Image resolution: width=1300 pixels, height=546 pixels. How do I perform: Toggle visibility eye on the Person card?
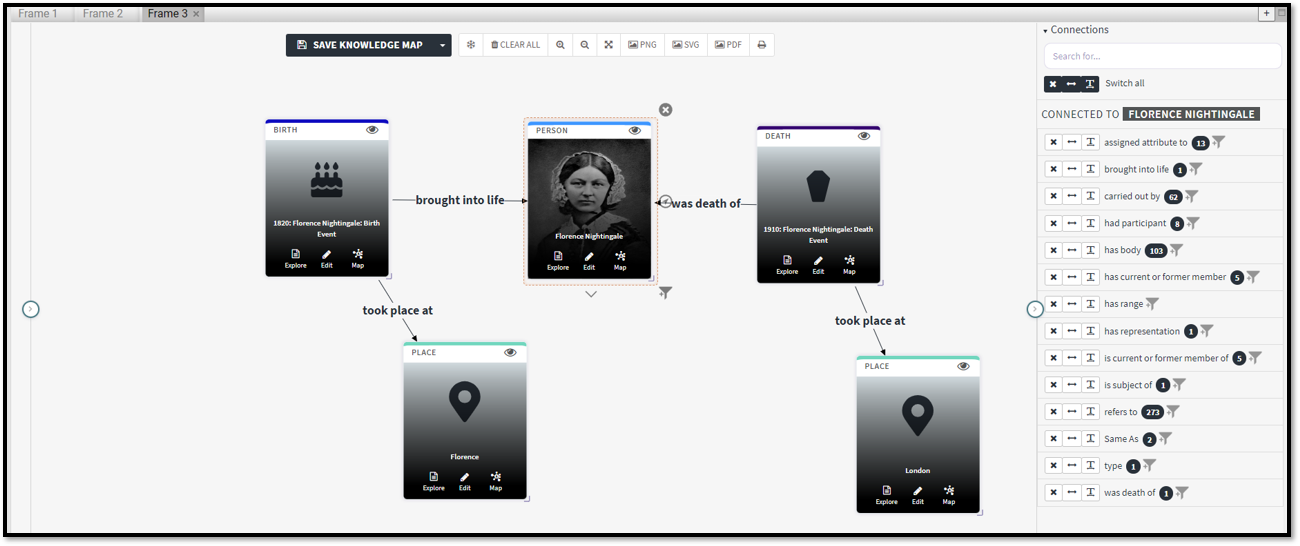coord(634,131)
